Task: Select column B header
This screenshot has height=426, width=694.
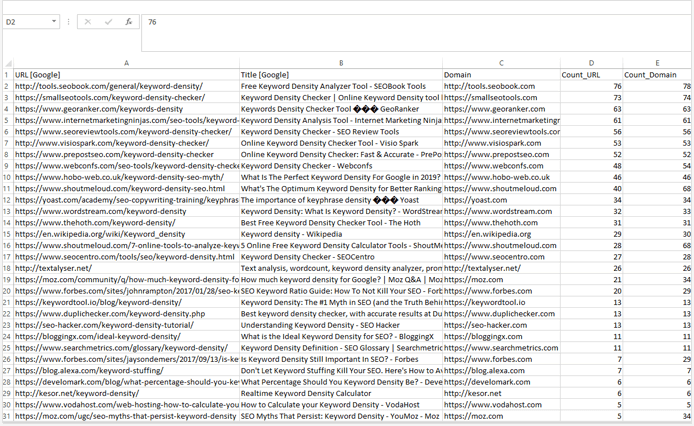Action: (341, 63)
